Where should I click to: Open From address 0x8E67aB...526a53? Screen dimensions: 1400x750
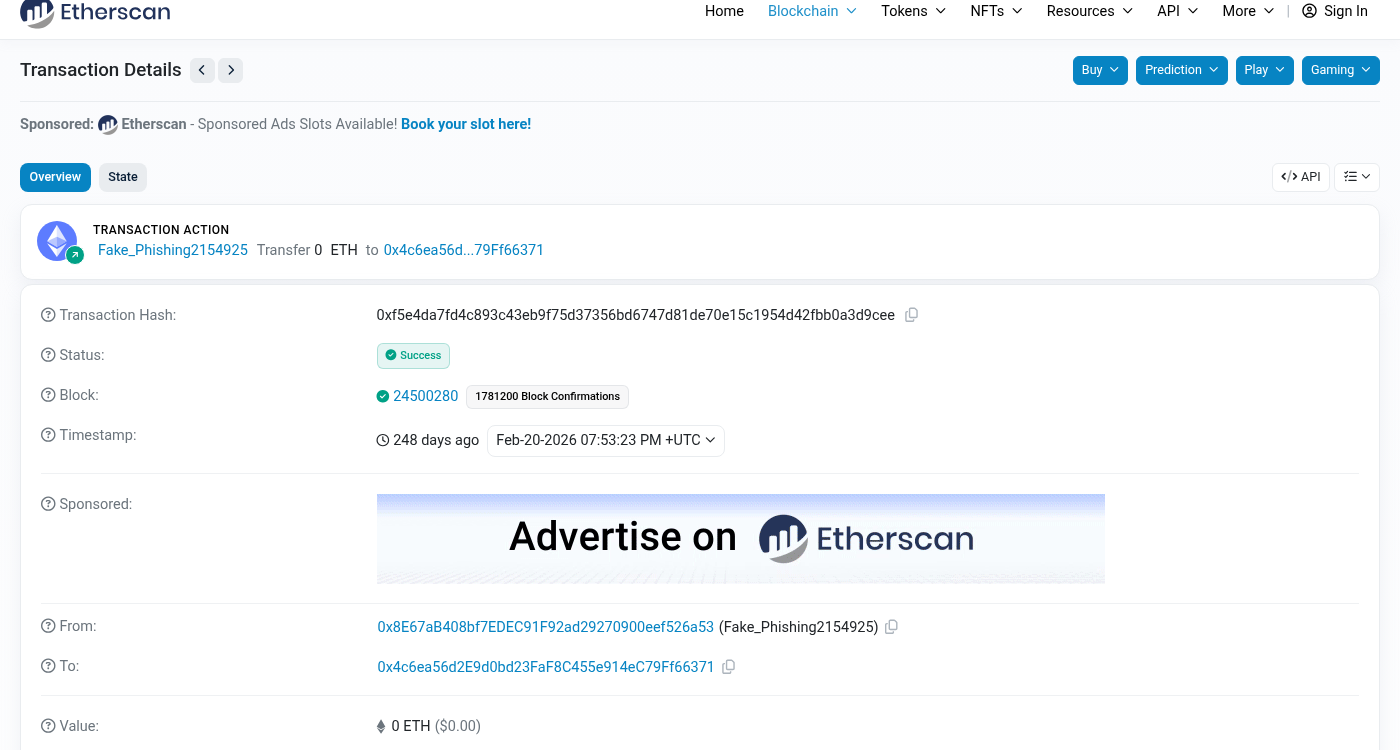pyautogui.click(x=546, y=627)
